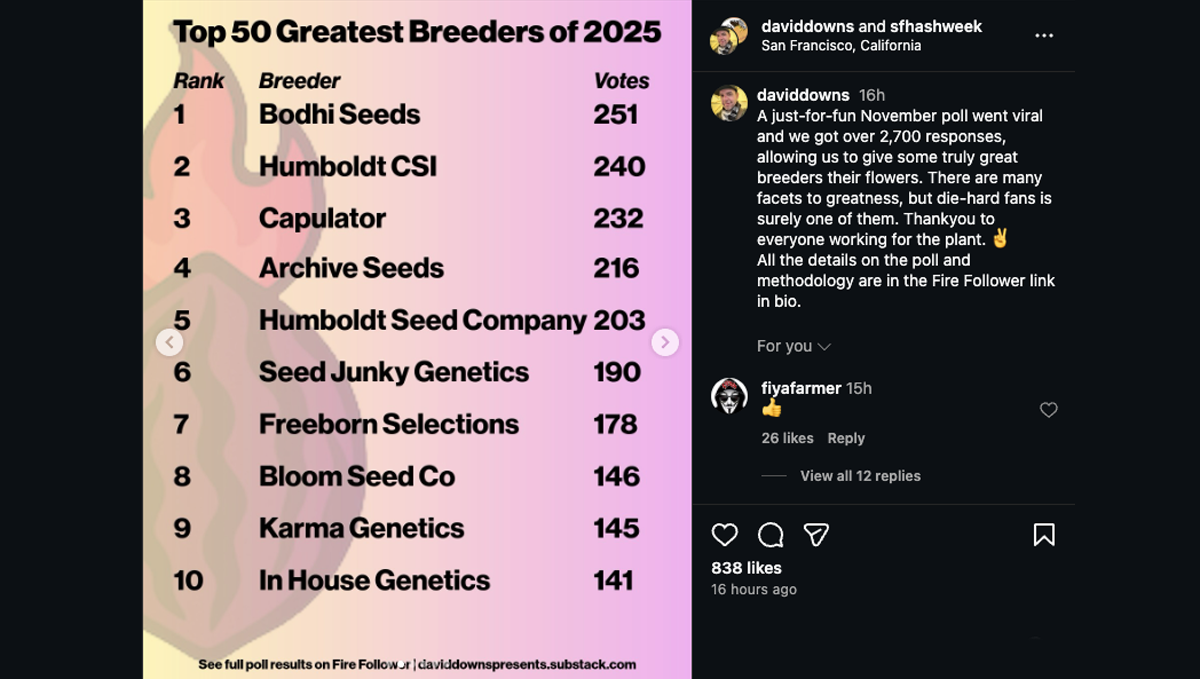Click the Top 50 Greatest Breeders image

pyautogui.click(x=417, y=340)
